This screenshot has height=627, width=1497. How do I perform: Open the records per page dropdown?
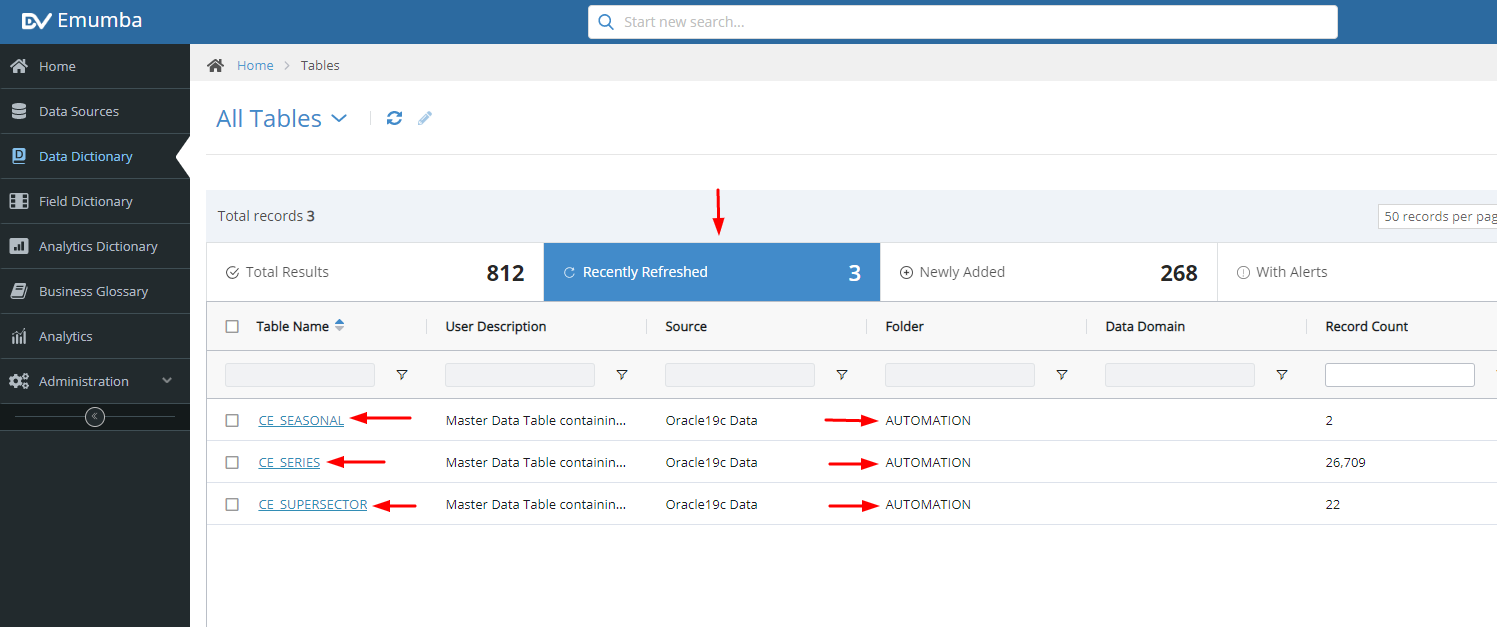click(1437, 216)
